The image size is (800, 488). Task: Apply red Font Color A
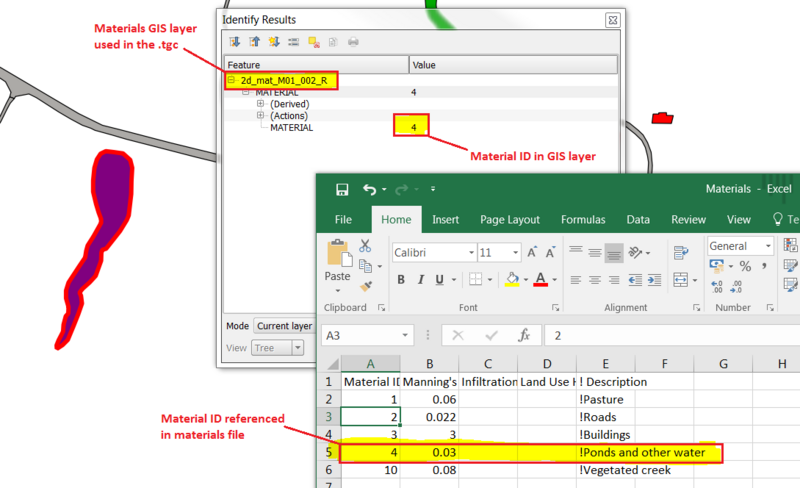pos(541,279)
